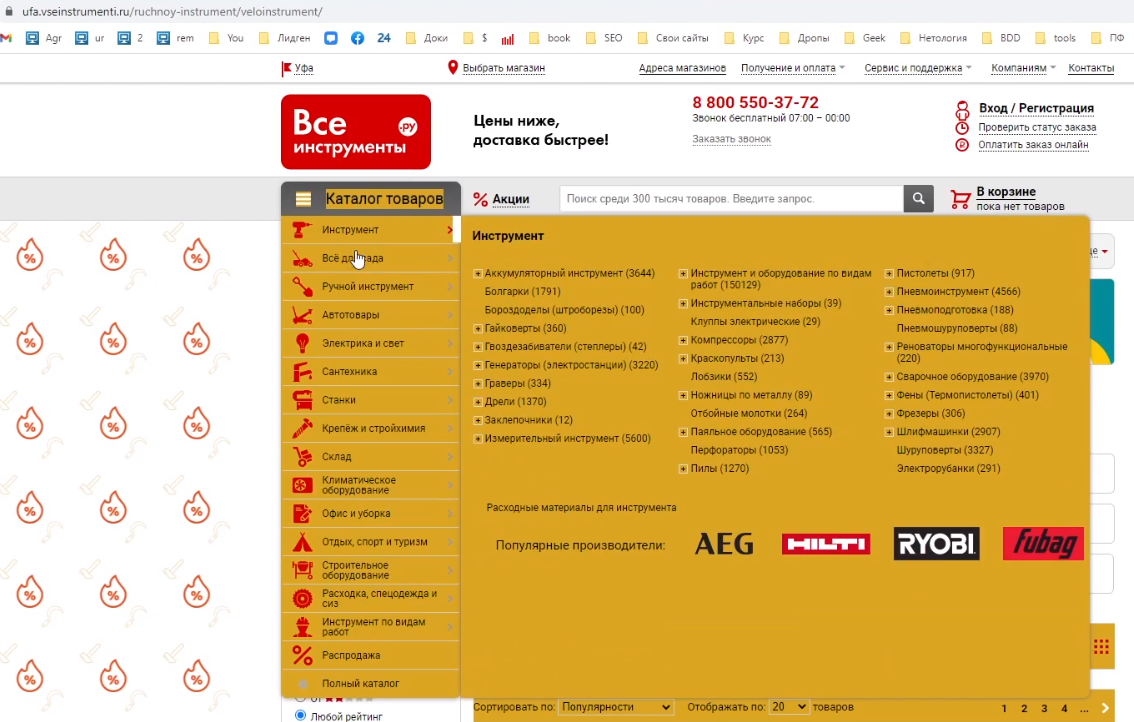
Task: Open Болгарки (1791) category link
Action: (522, 292)
